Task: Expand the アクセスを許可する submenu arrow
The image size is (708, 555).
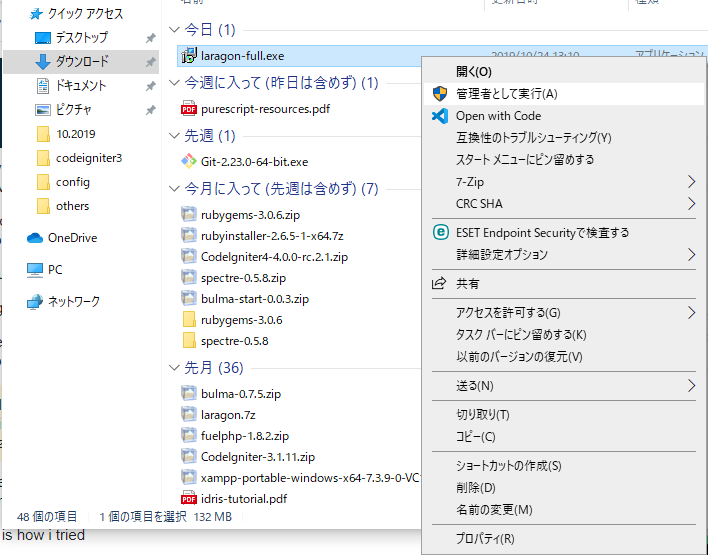Action: [x=691, y=312]
